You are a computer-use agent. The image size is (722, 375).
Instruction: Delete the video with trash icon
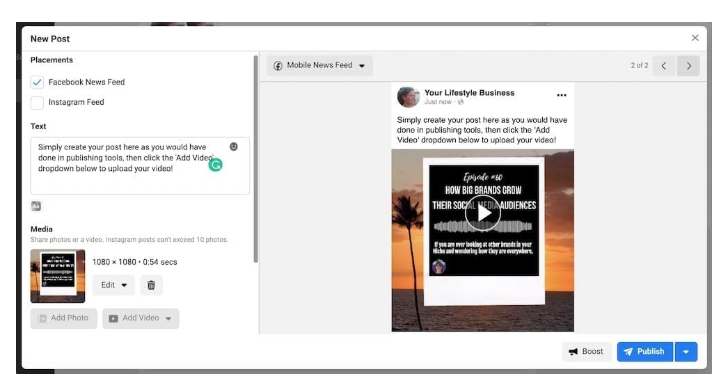click(x=151, y=285)
